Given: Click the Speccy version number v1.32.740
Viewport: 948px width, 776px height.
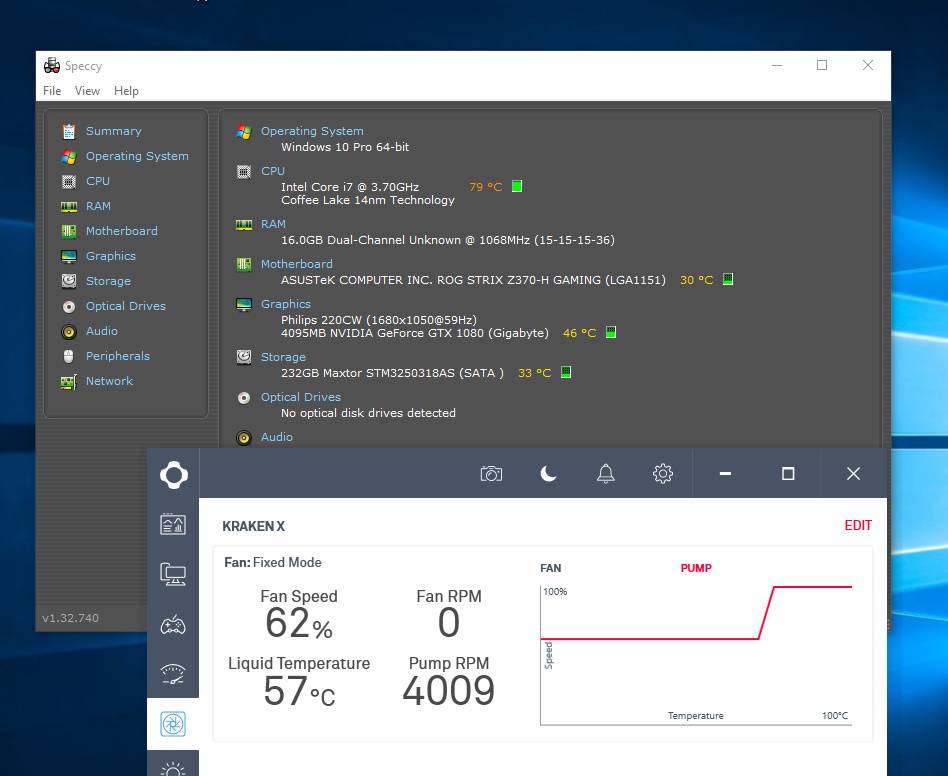Looking at the screenshot, I should pos(71,618).
